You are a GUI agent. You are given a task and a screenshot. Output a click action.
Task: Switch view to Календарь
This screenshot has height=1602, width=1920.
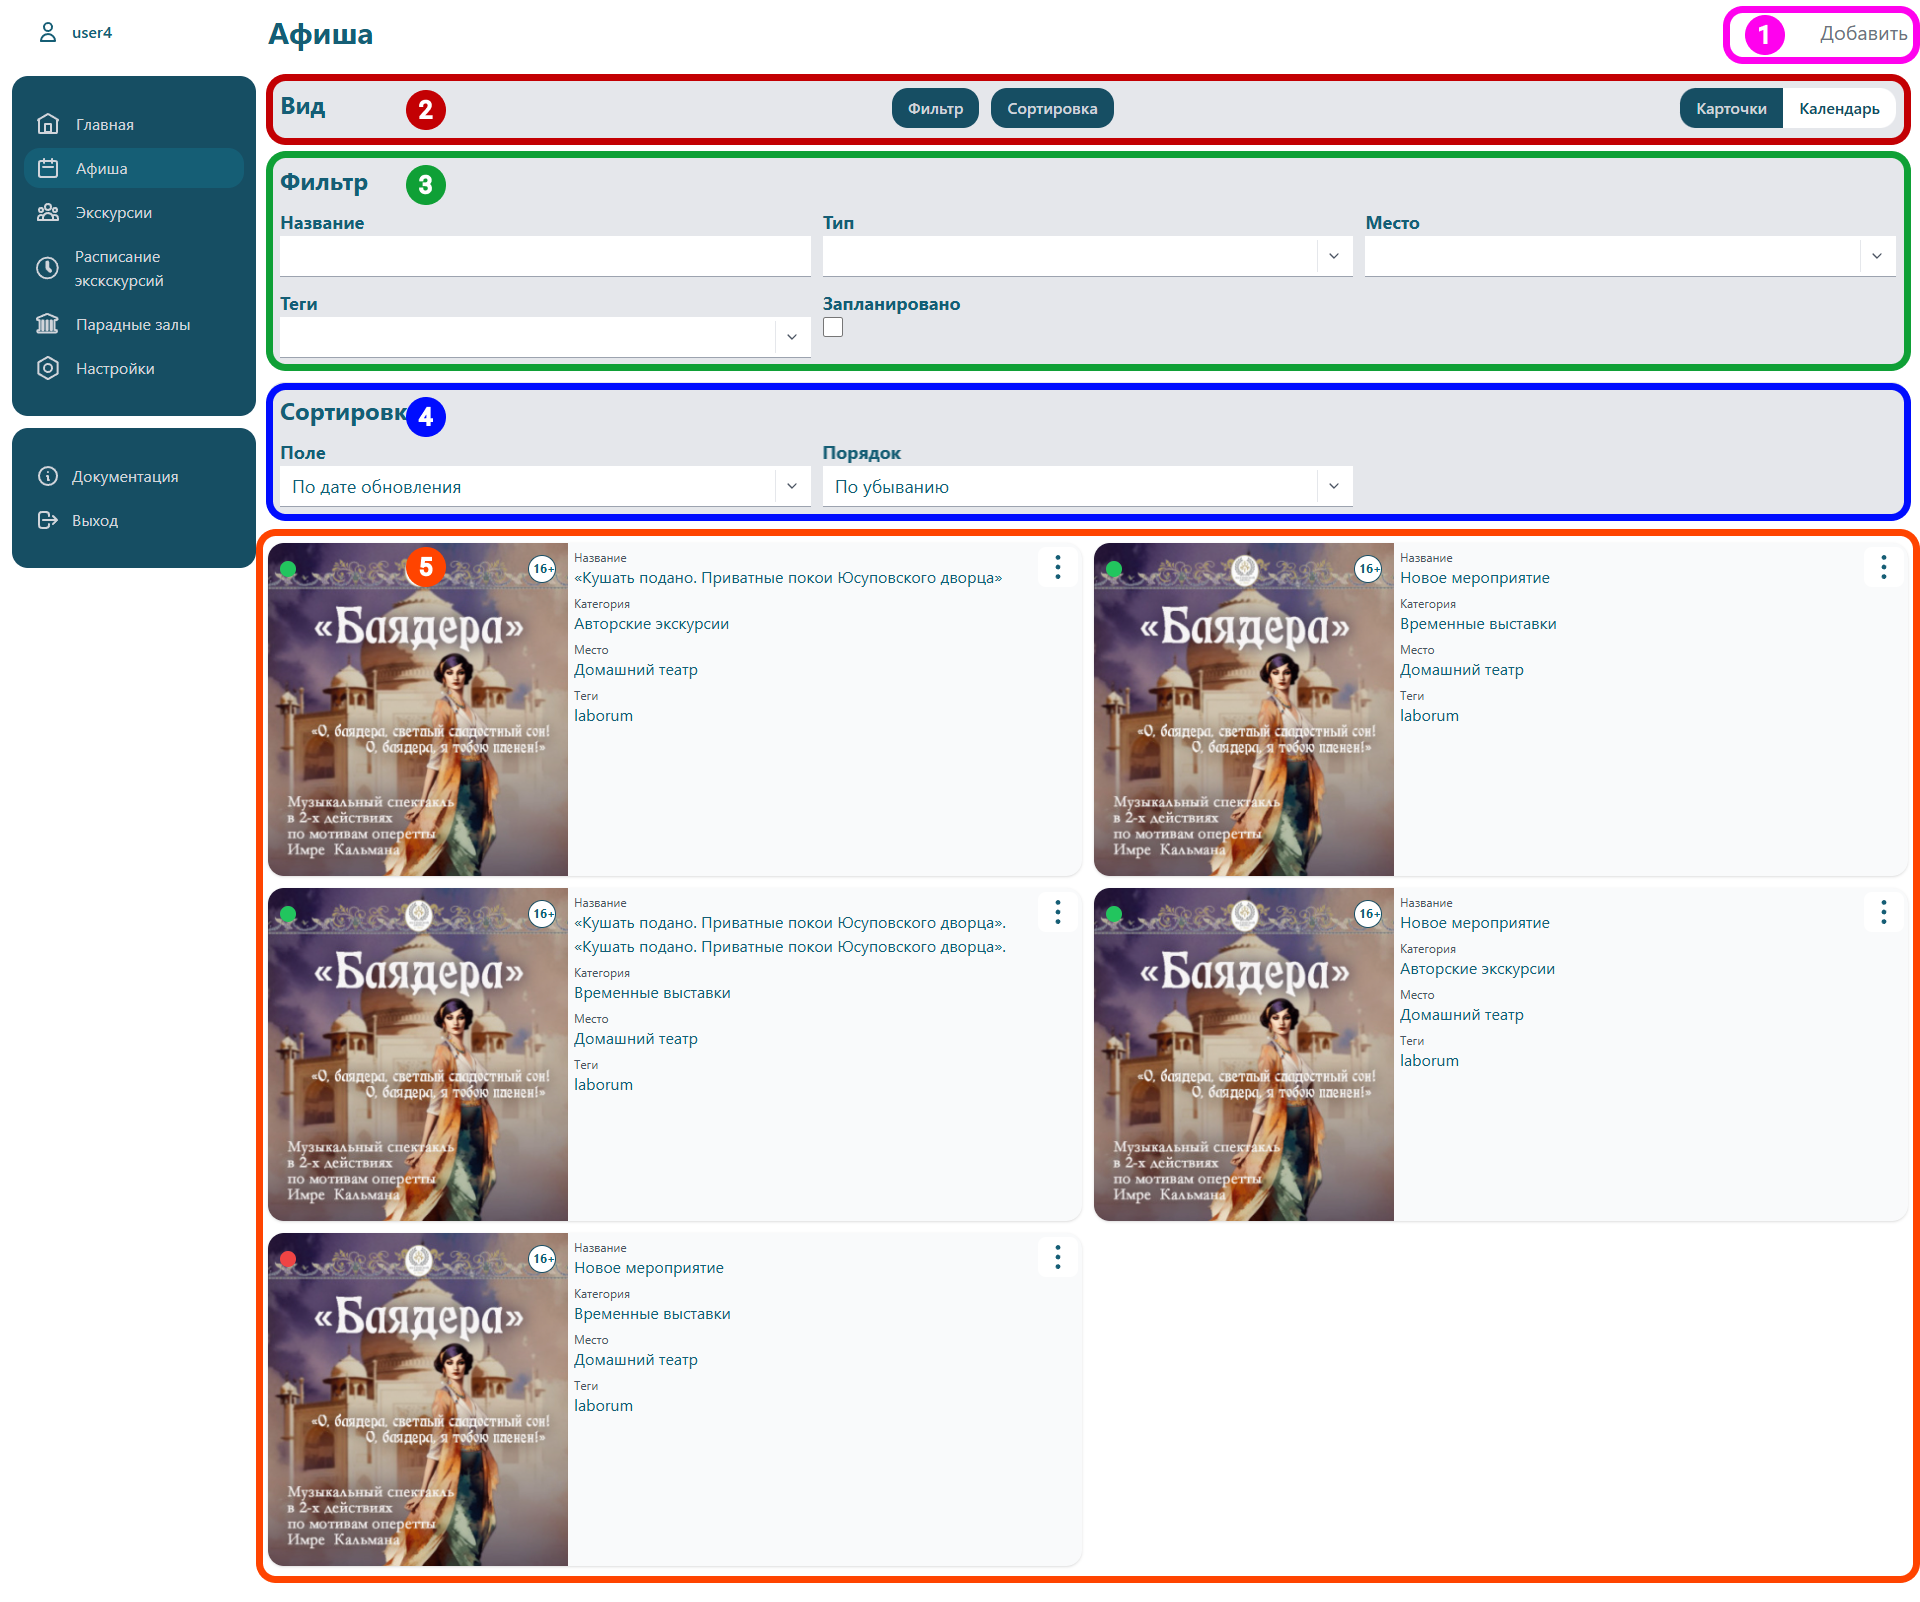[1838, 108]
